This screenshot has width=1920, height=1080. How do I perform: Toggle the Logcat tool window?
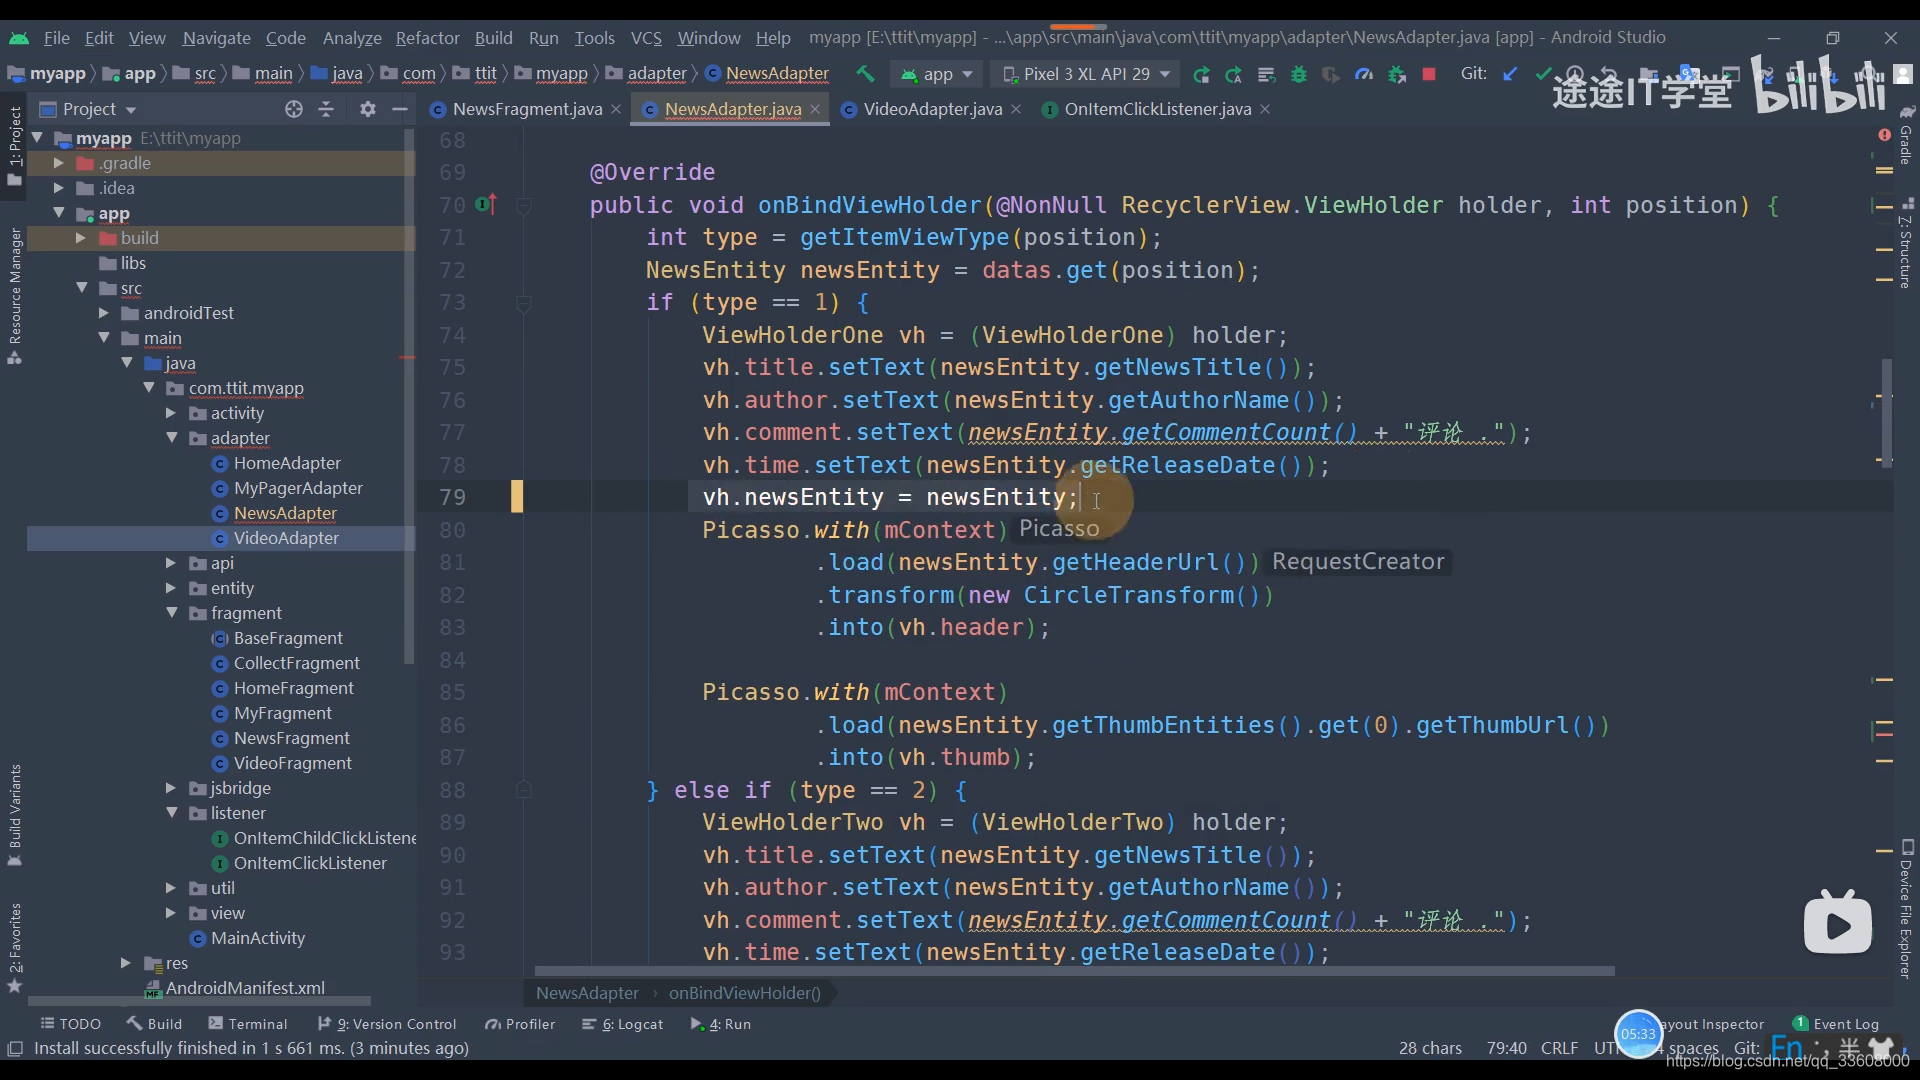[622, 1024]
